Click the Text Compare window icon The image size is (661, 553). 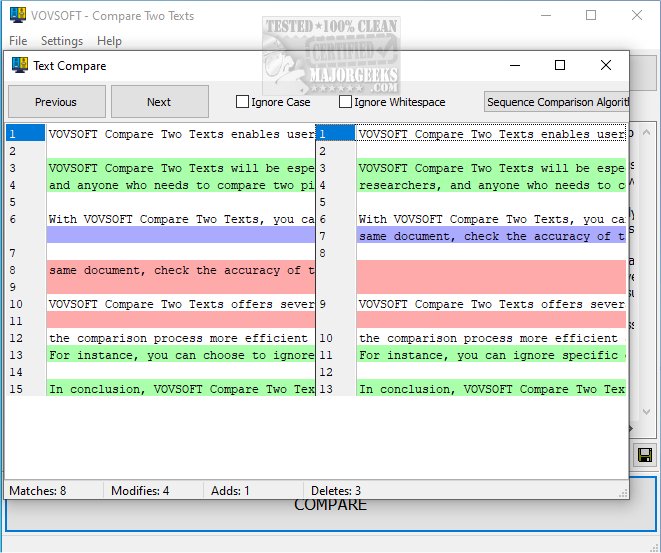pos(20,65)
